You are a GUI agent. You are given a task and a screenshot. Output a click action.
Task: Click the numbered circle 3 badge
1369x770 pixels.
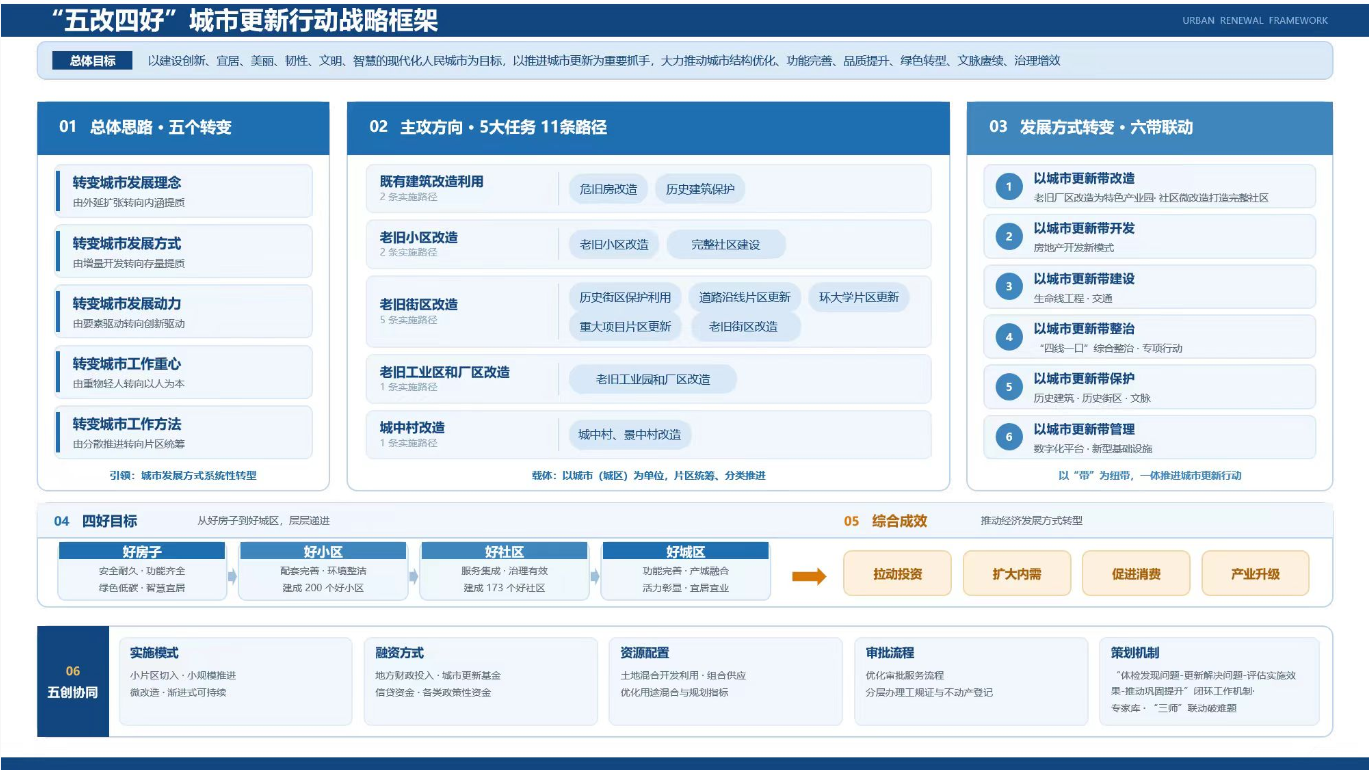click(x=1009, y=287)
